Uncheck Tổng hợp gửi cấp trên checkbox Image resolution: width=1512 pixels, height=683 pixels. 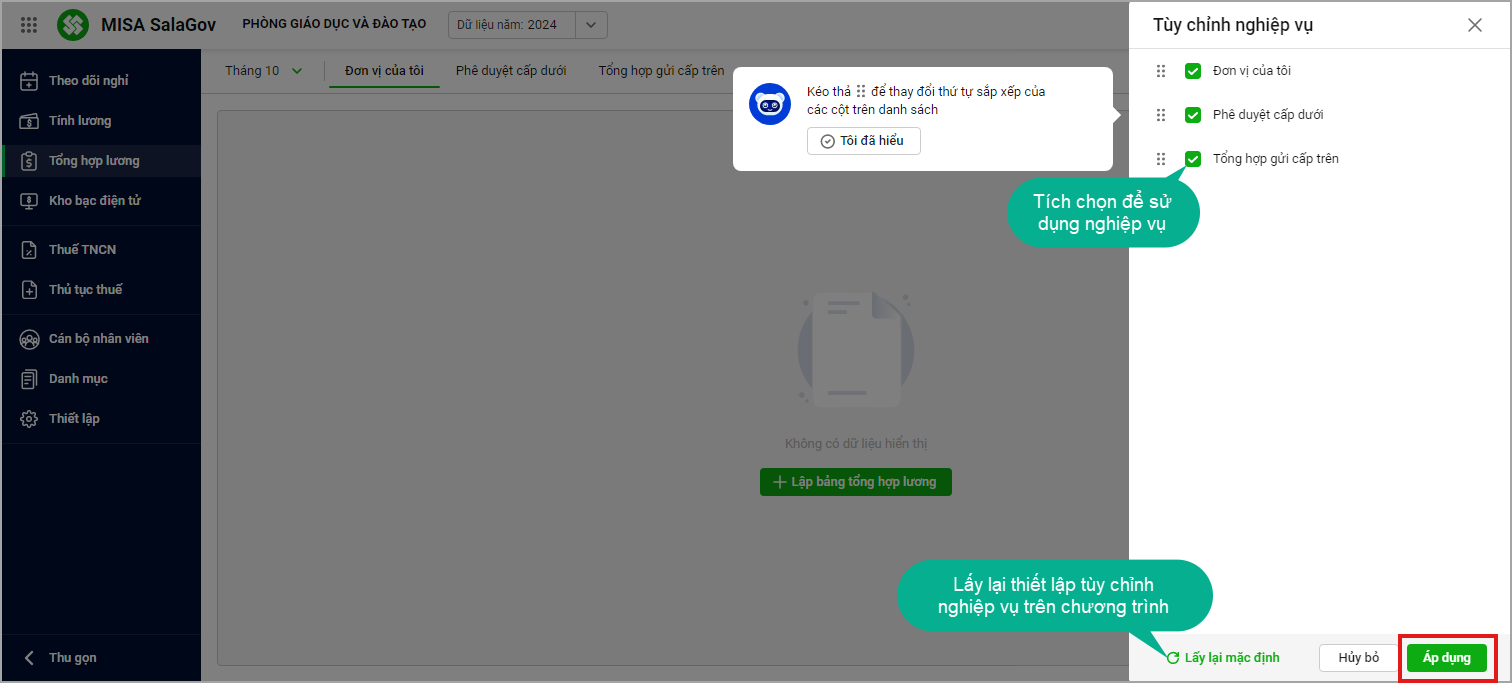point(1192,159)
